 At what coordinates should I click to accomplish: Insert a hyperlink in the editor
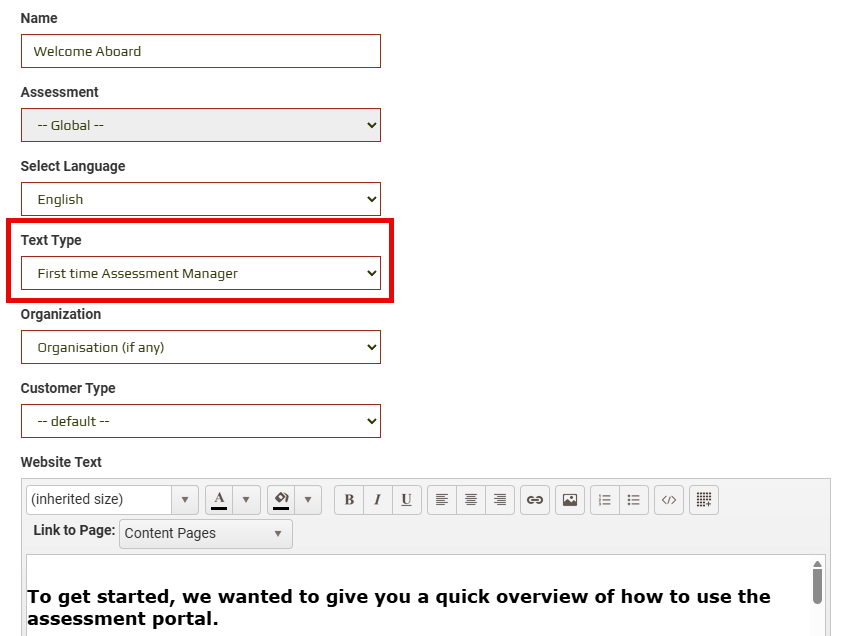pos(535,500)
